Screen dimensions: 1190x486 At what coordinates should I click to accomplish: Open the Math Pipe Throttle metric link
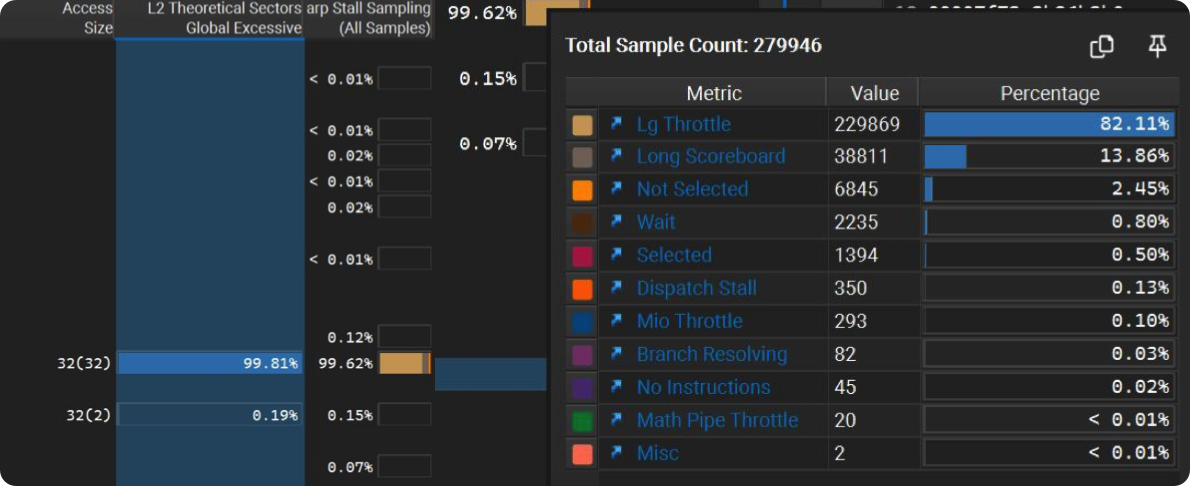pyautogui.click(x=717, y=420)
